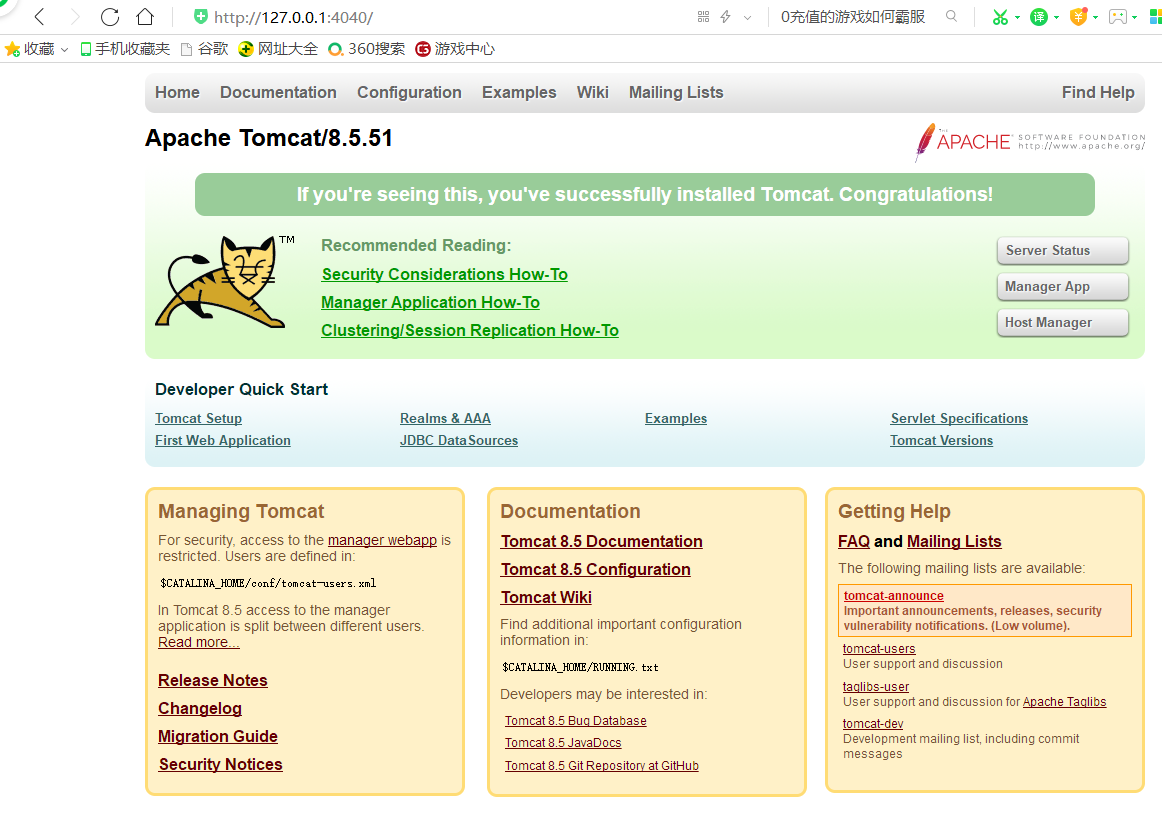
Task: Open the Changelog link
Action: point(200,709)
